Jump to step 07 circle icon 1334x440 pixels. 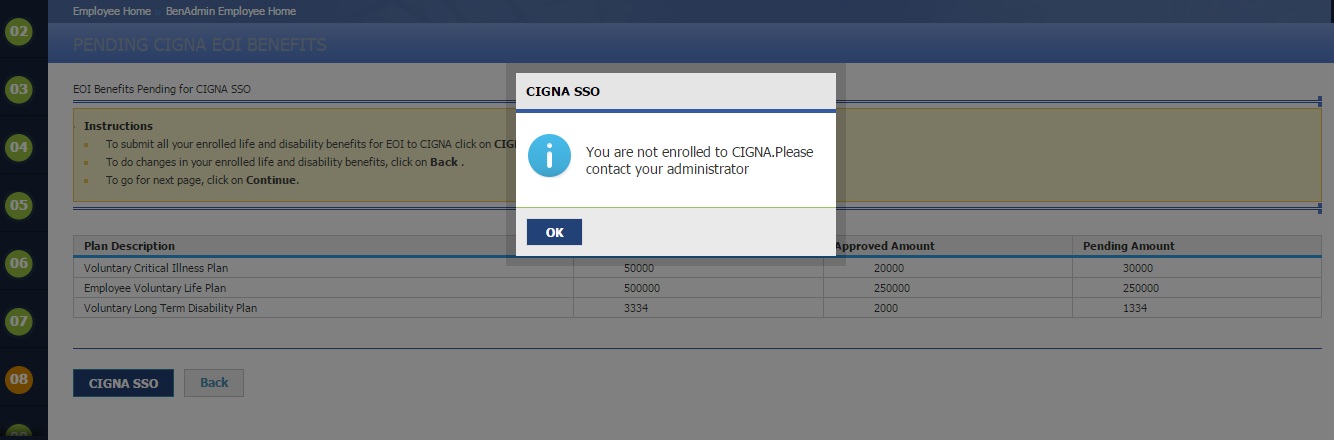[x=19, y=322]
